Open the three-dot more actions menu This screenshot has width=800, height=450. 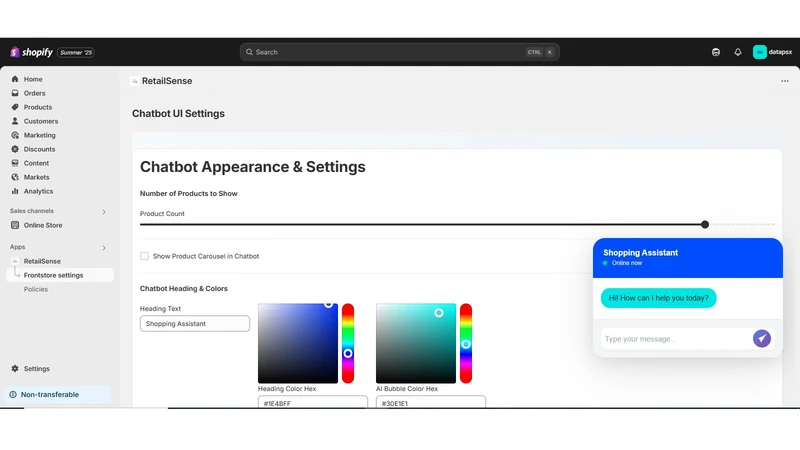tap(785, 81)
